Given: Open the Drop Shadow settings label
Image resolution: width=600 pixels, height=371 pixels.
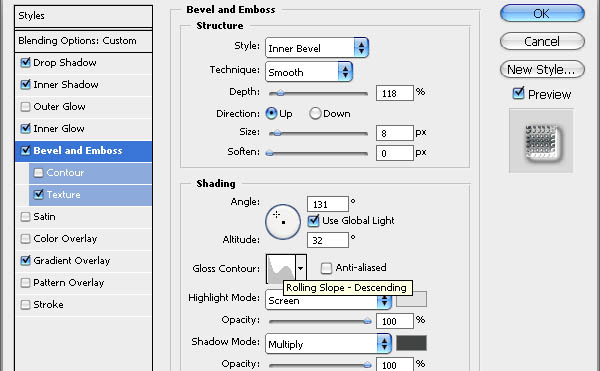Looking at the screenshot, I should [x=65, y=62].
